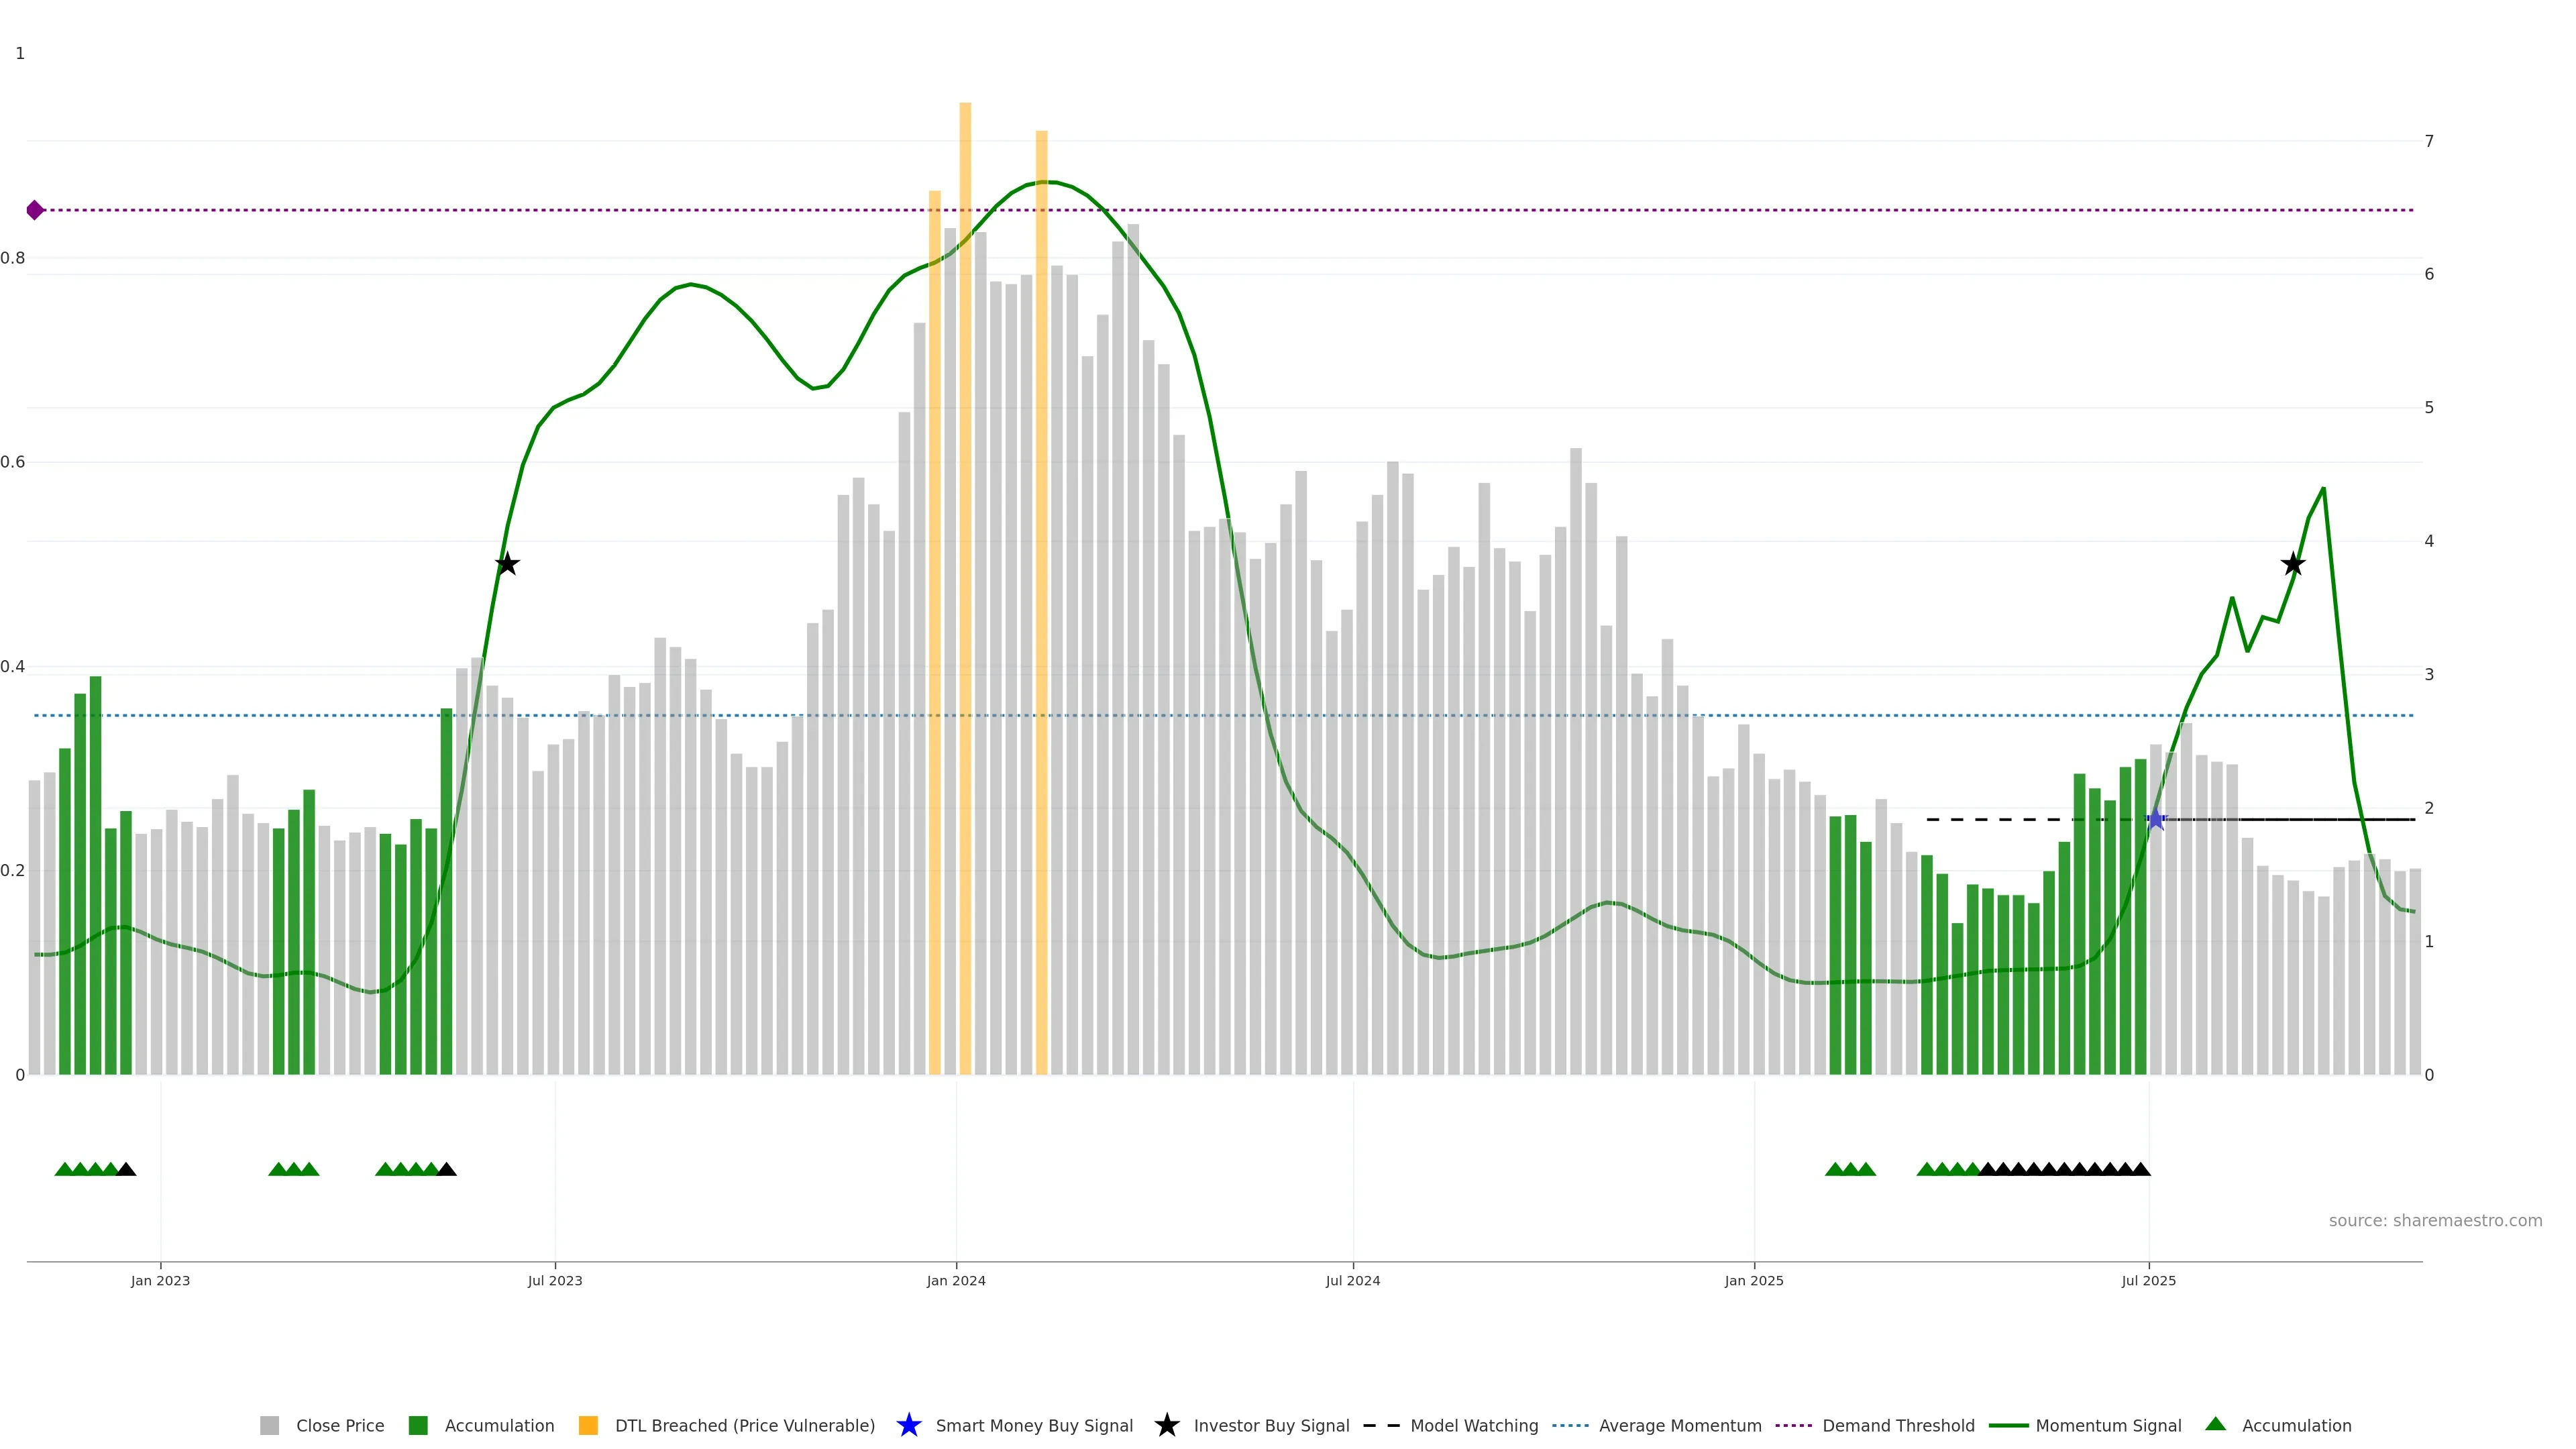Click the purple diamond Demand Threshold marker
The height and width of the screenshot is (1449, 2576).
coord(35,210)
